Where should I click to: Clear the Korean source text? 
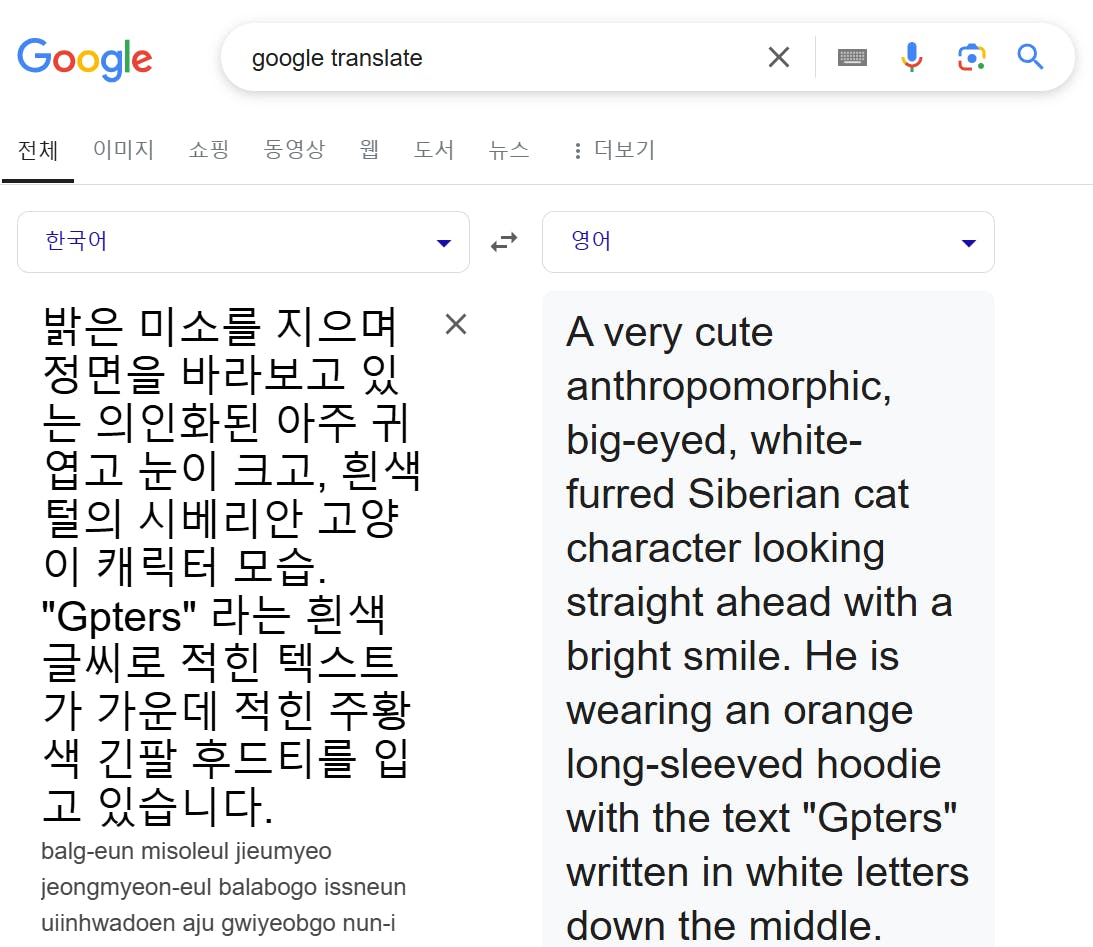point(456,324)
